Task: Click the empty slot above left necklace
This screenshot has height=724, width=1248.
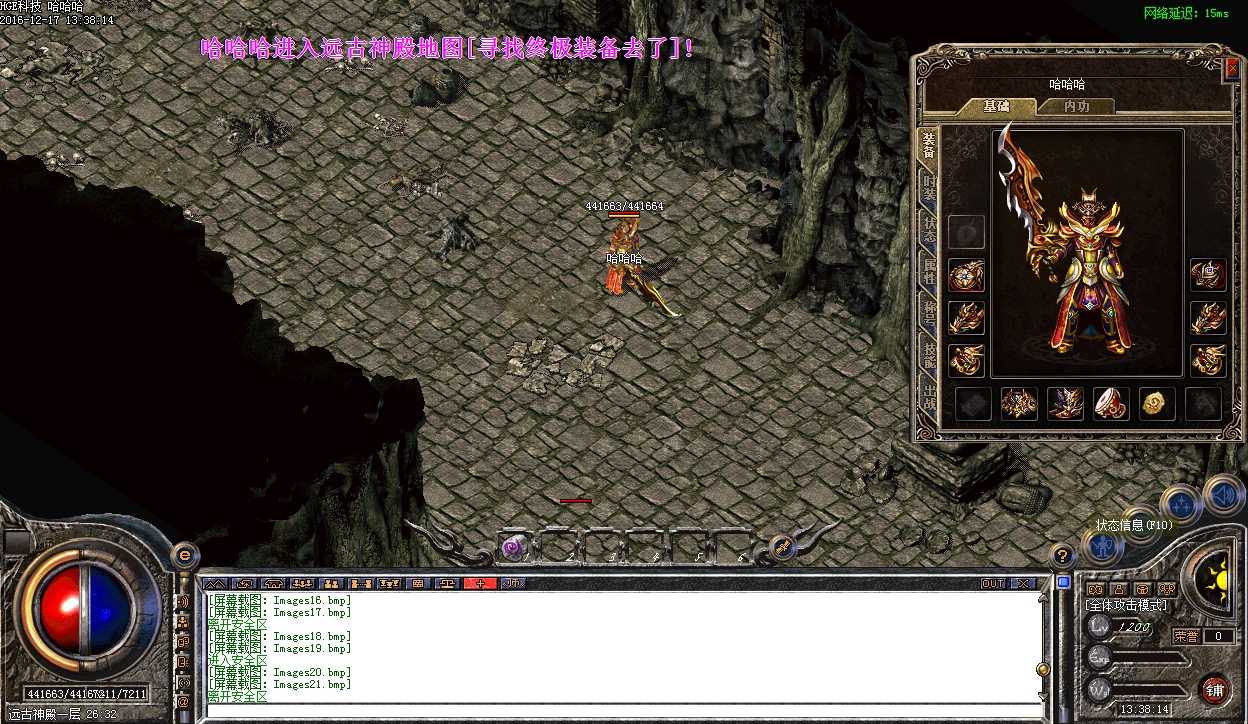Action: point(966,232)
